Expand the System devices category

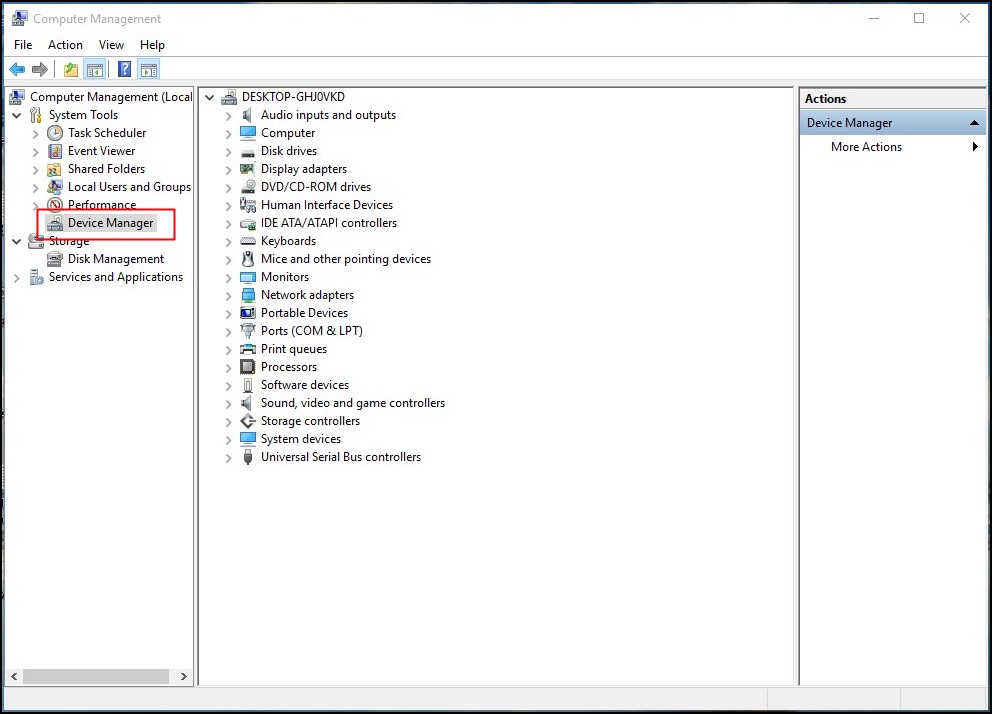(x=228, y=440)
